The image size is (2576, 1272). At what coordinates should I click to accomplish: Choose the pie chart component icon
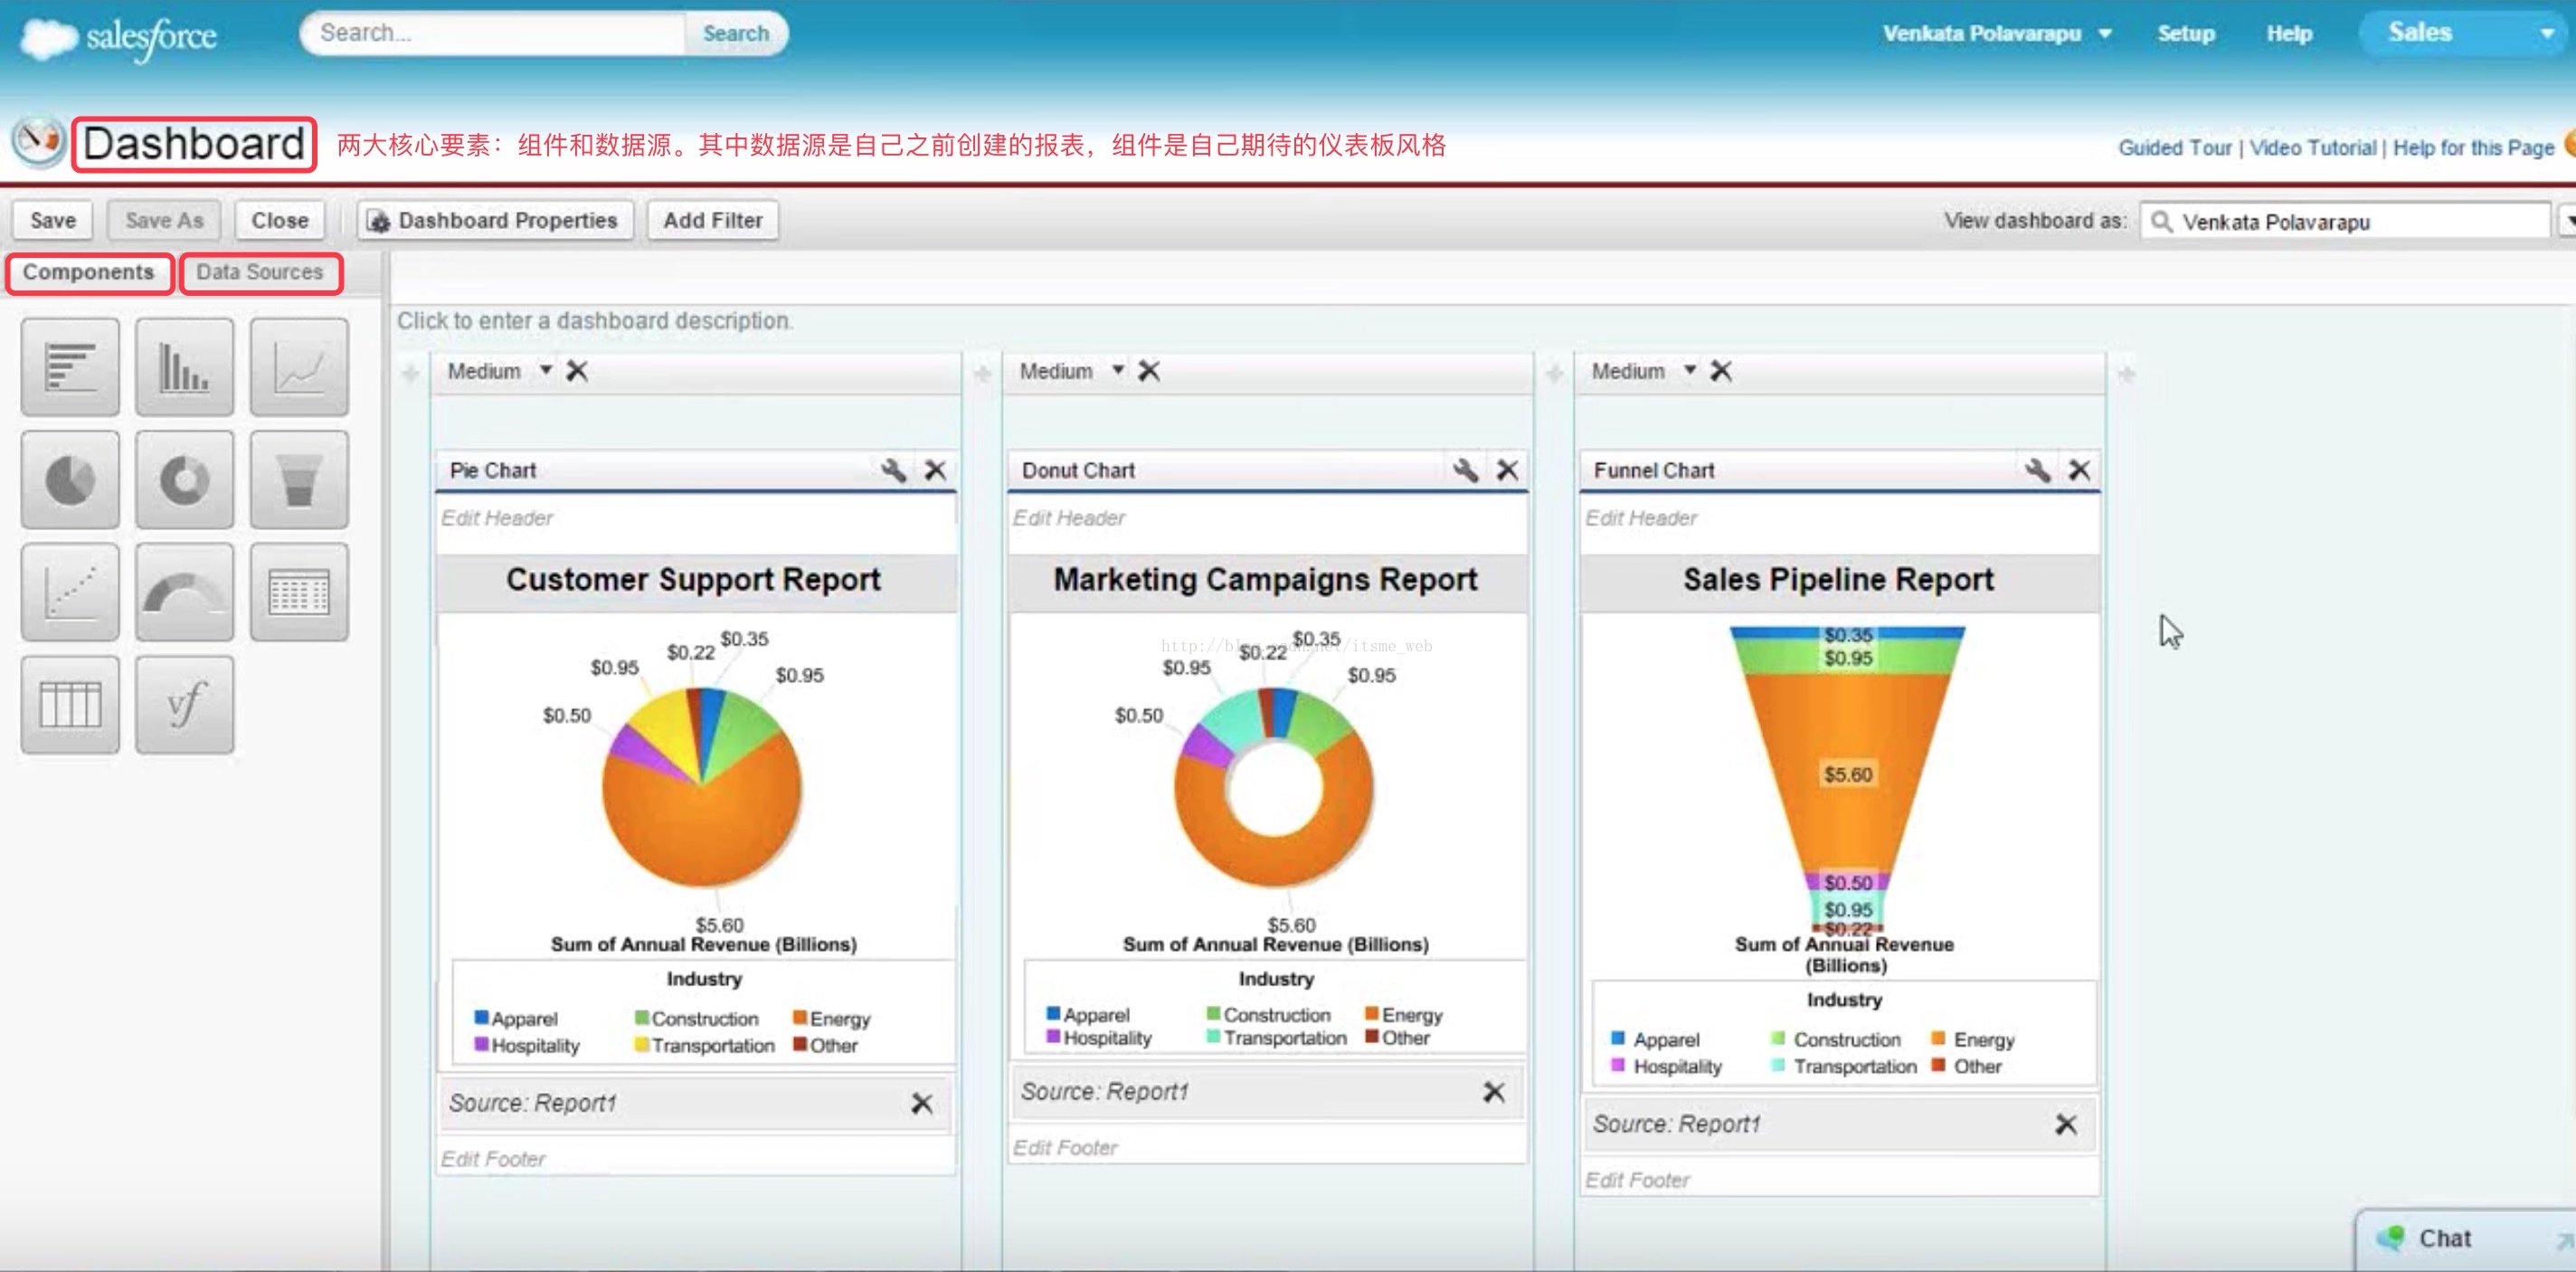tap(70, 480)
